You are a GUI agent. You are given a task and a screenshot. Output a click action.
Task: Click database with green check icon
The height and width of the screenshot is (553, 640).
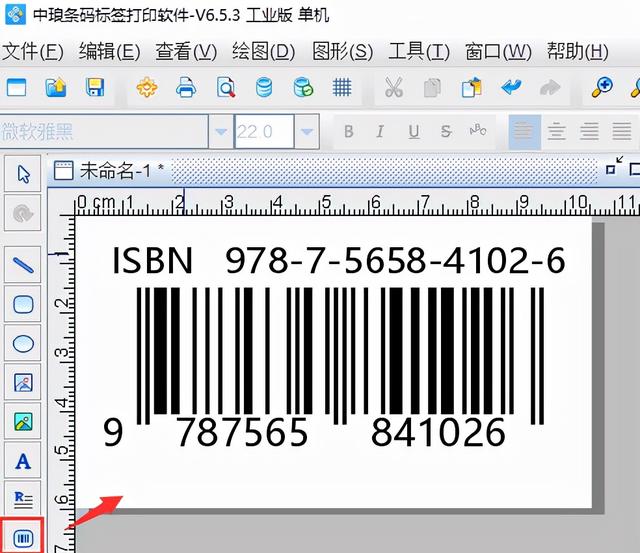303,87
